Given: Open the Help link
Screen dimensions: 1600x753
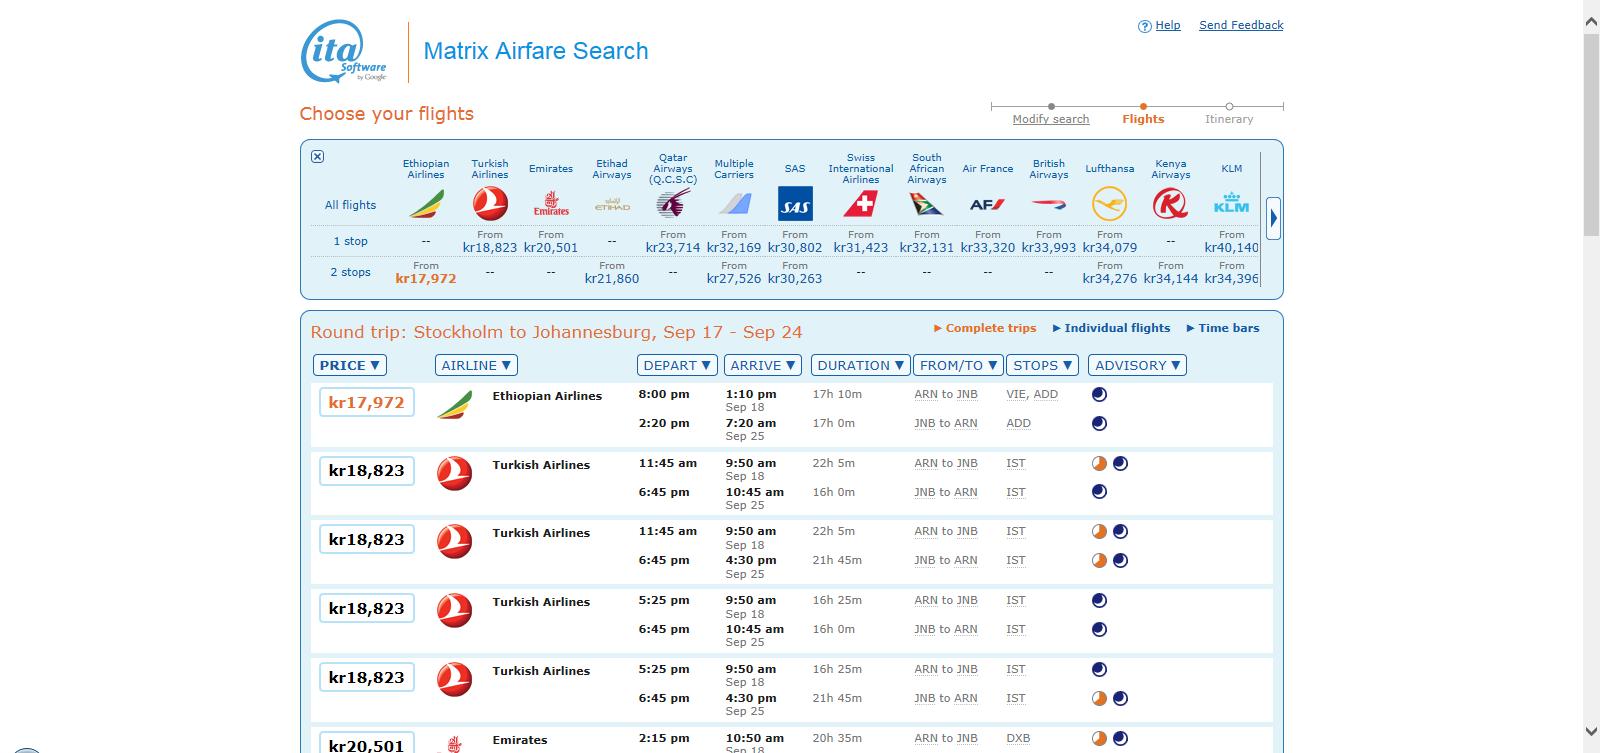Looking at the screenshot, I should point(1168,26).
